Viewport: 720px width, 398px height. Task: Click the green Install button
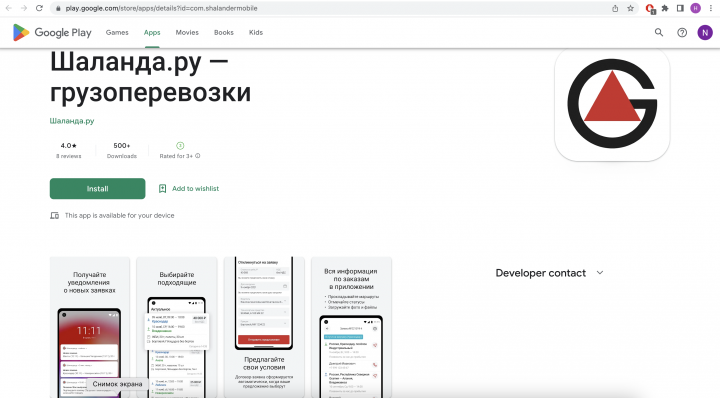[x=97, y=189]
